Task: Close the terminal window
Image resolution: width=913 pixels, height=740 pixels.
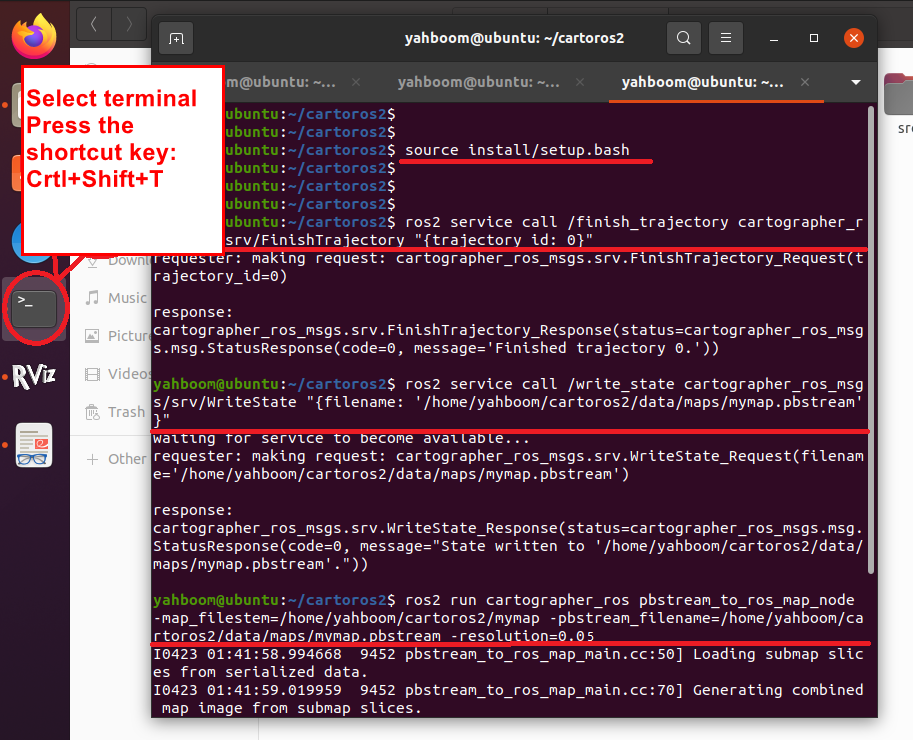Action: 854,38
